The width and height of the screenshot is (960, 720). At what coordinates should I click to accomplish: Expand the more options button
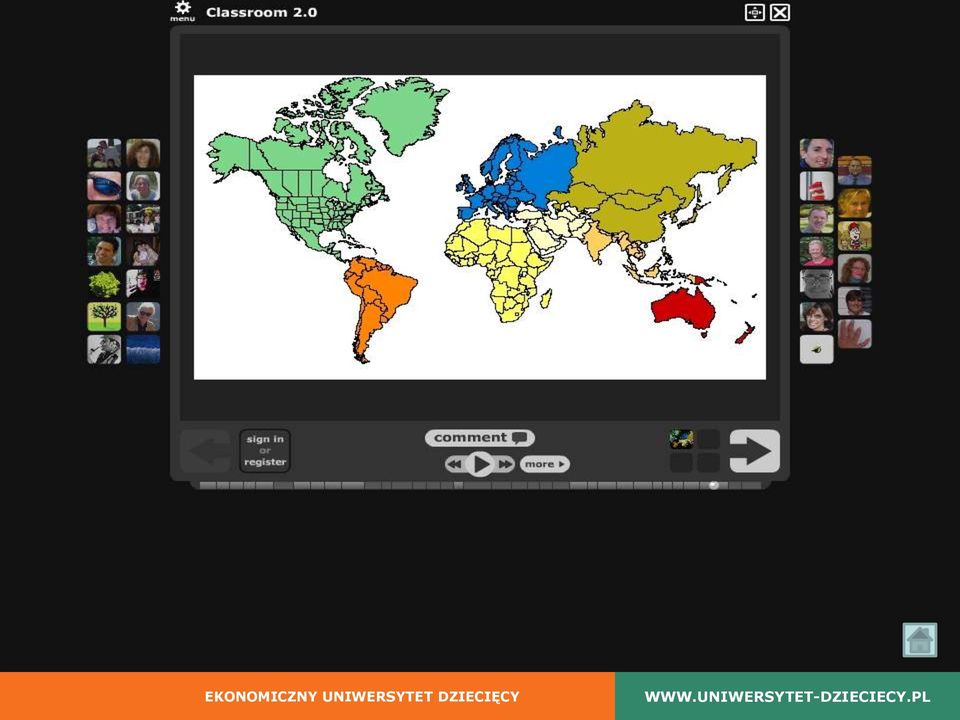(544, 464)
